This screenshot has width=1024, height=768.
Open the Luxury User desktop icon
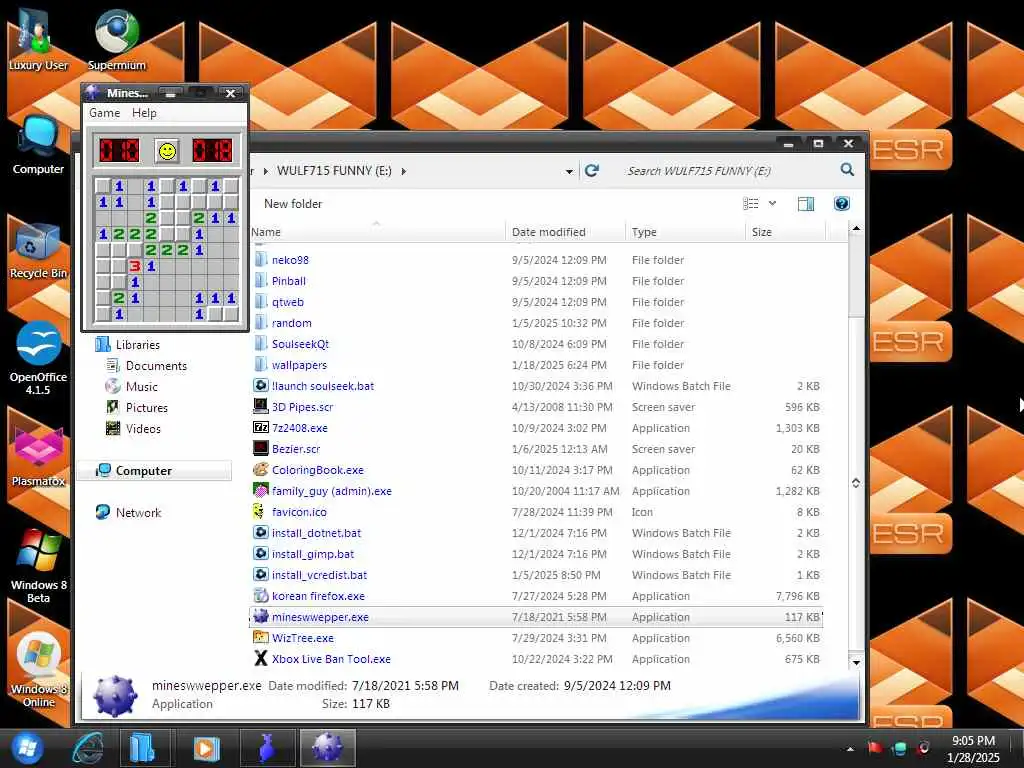[38, 40]
